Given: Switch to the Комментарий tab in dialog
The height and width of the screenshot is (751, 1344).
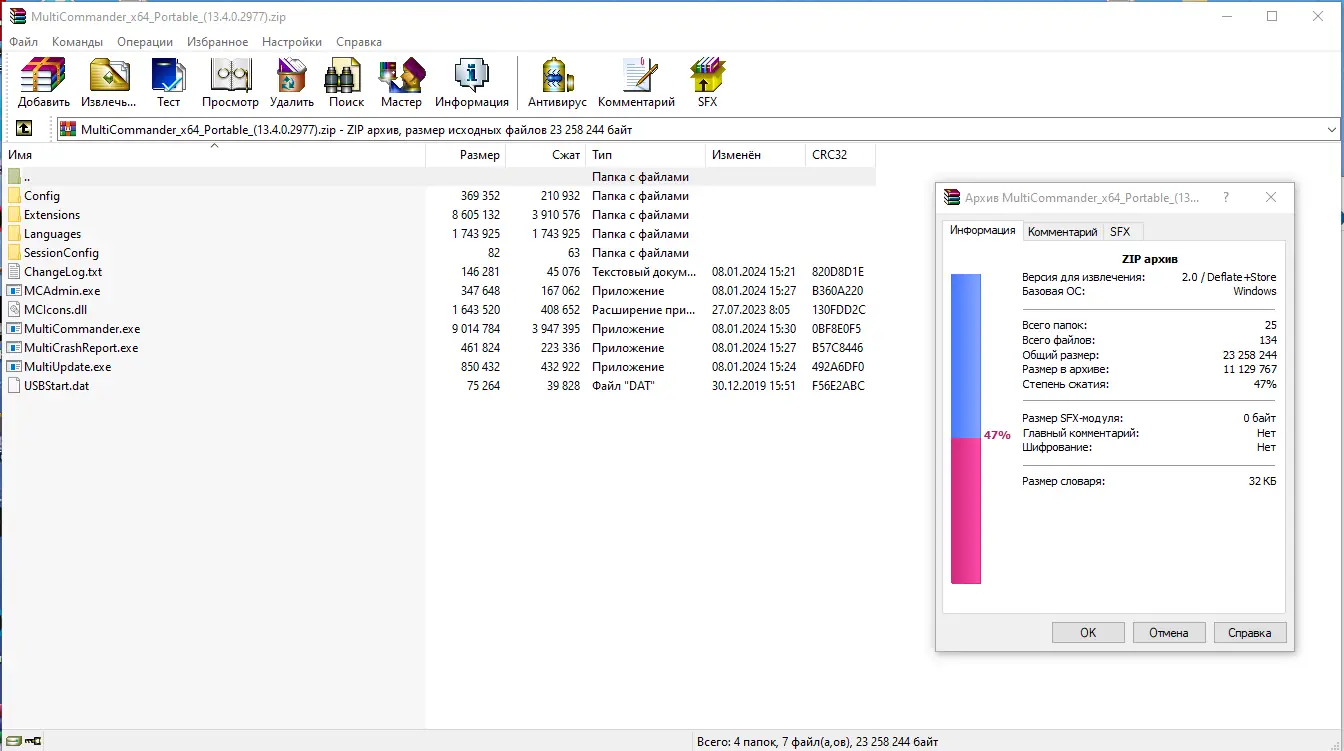Looking at the screenshot, I should pyautogui.click(x=1063, y=232).
